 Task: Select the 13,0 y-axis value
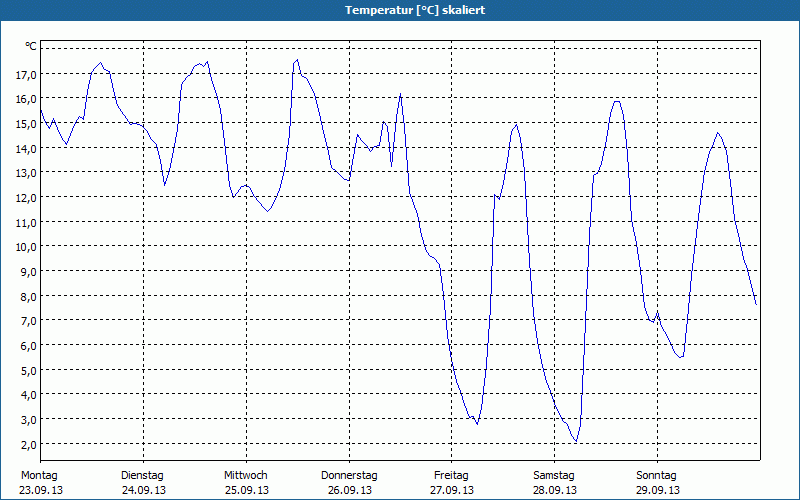coord(27,173)
